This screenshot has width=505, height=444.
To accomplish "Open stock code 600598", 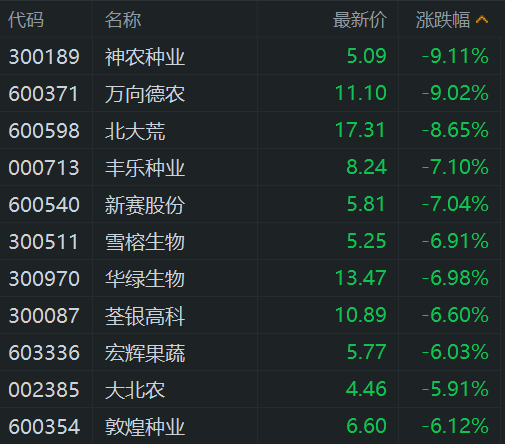I will pos(44,130).
